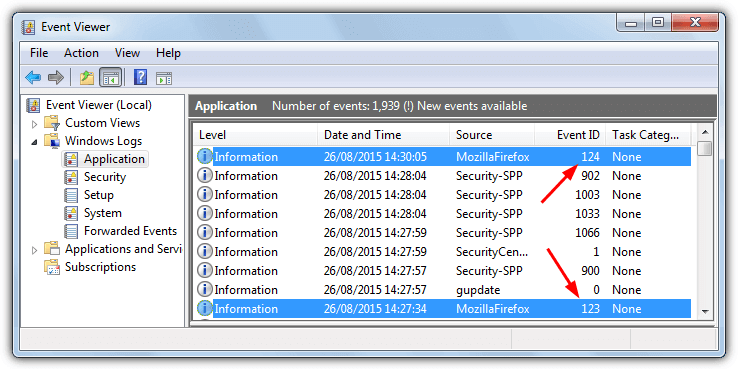Click the Forwarded Events log icon
Viewport: 738px width, 369px height.
pyautogui.click(x=71, y=231)
